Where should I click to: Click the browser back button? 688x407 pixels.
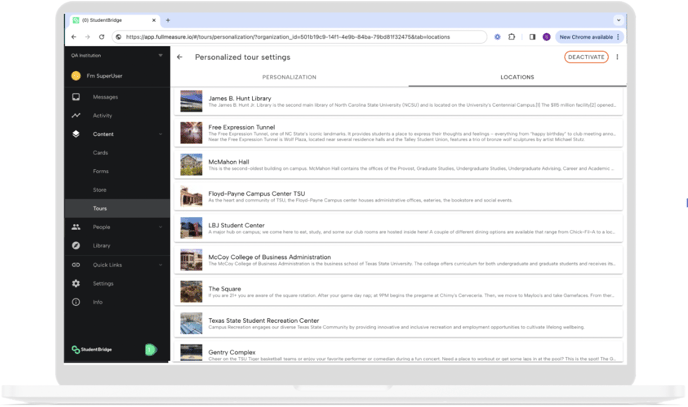(x=74, y=37)
